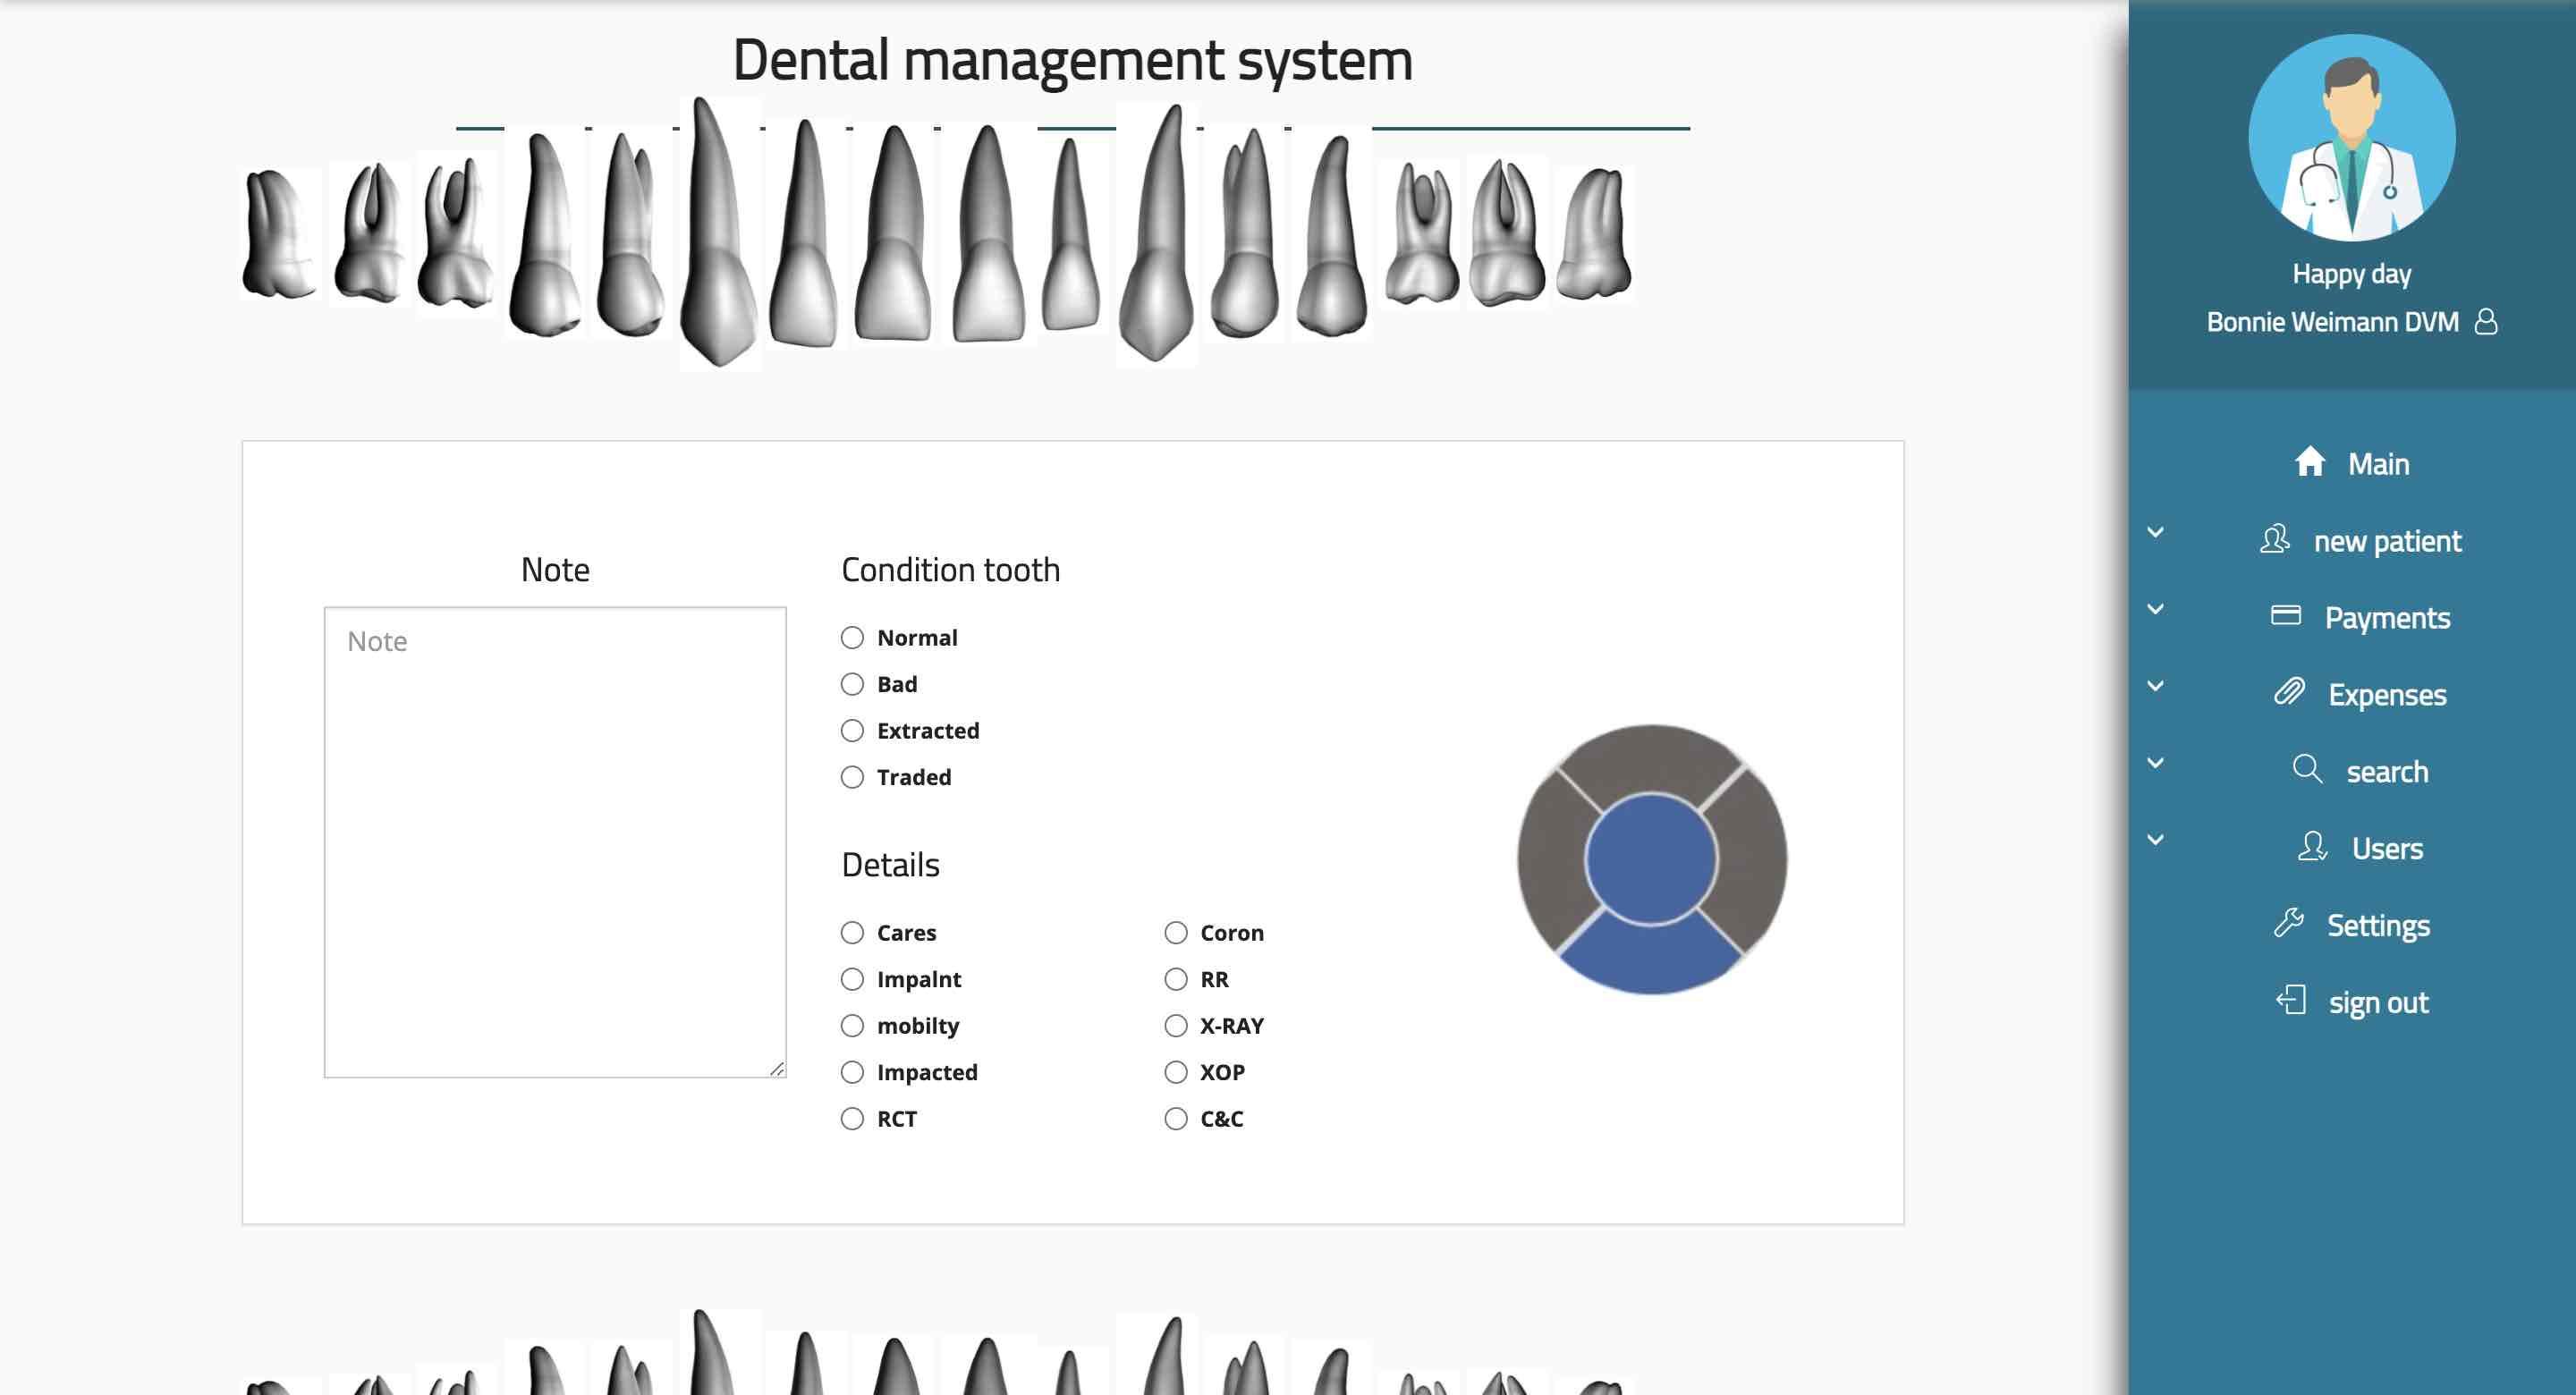The width and height of the screenshot is (2576, 1395).
Task: Select the Traded condition radio button
Action: pyautogui.click(x=852, y=777)
